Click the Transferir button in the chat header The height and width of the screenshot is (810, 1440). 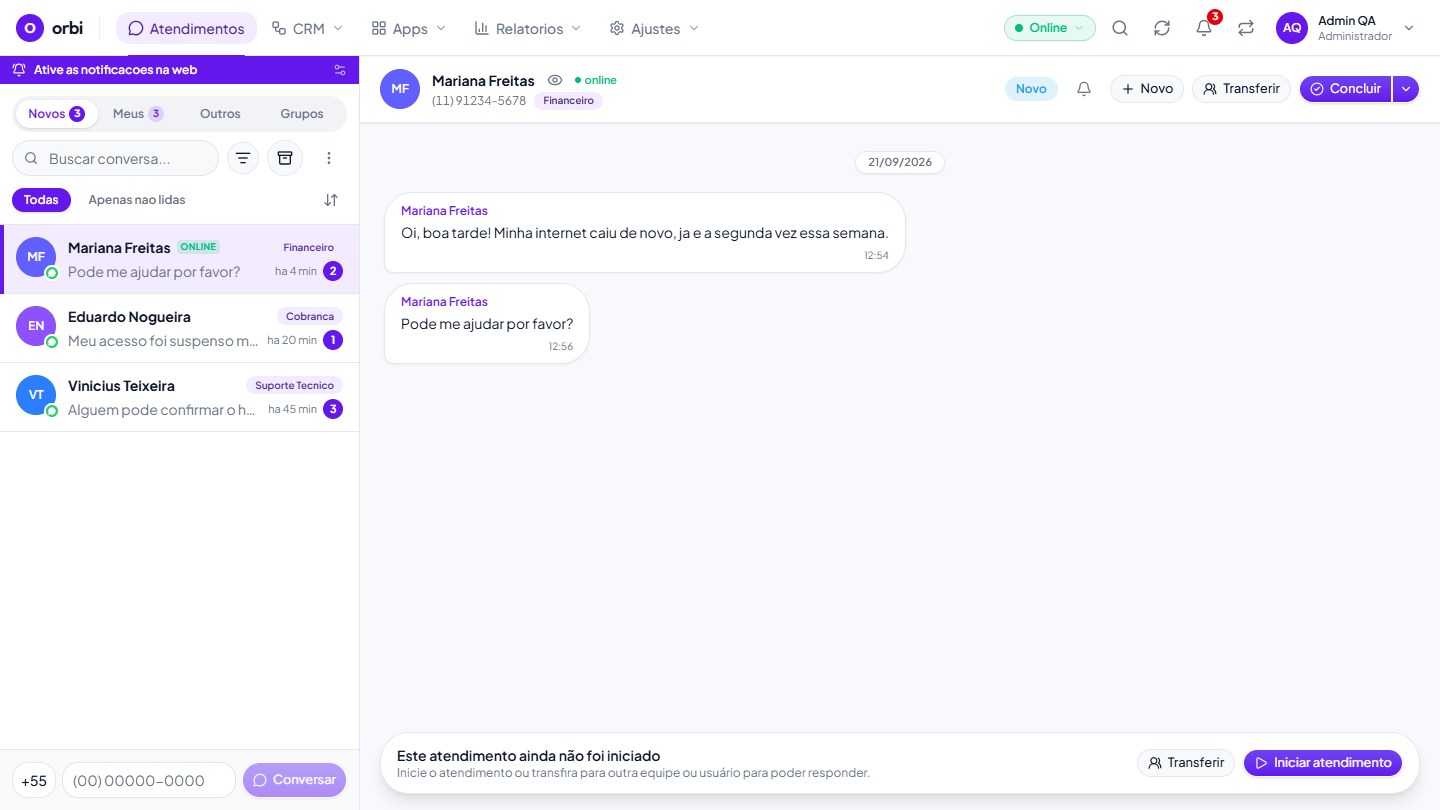[x=1242, y=89]
